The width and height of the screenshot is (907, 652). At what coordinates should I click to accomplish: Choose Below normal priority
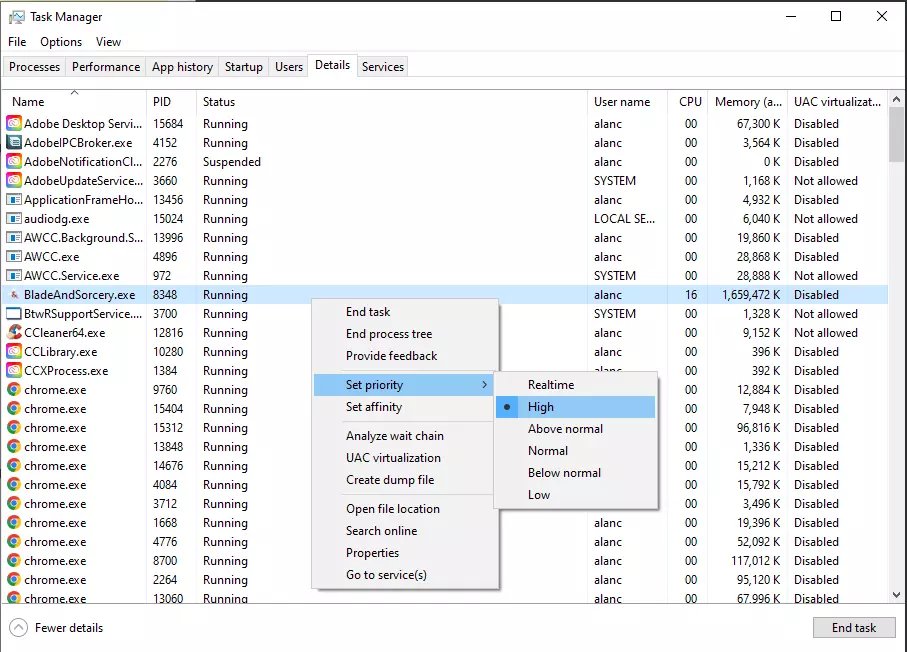tap(564, 473)
